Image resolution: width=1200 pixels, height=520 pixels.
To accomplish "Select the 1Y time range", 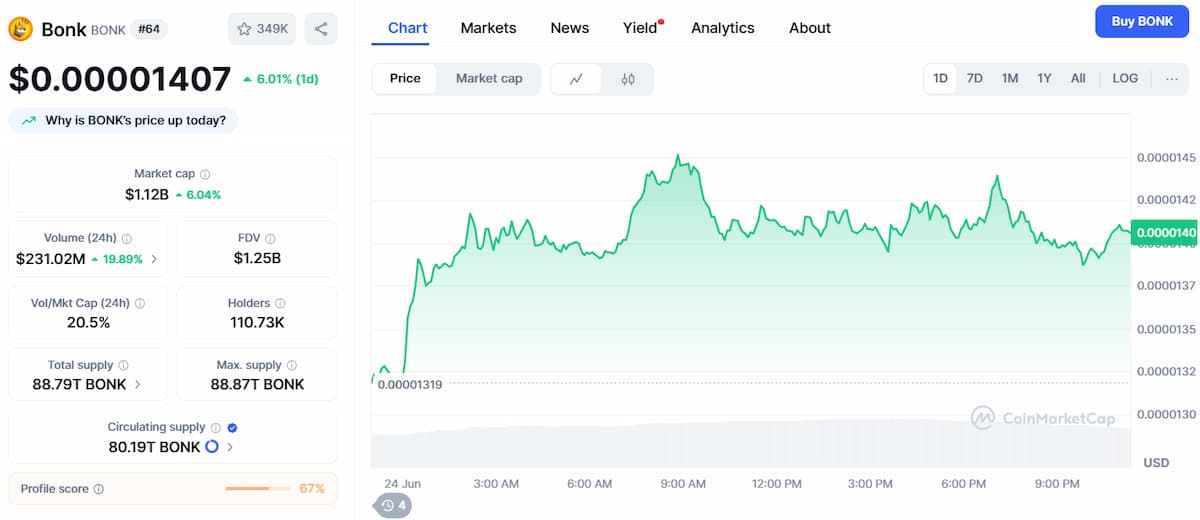I will [x=1044, y=78].
